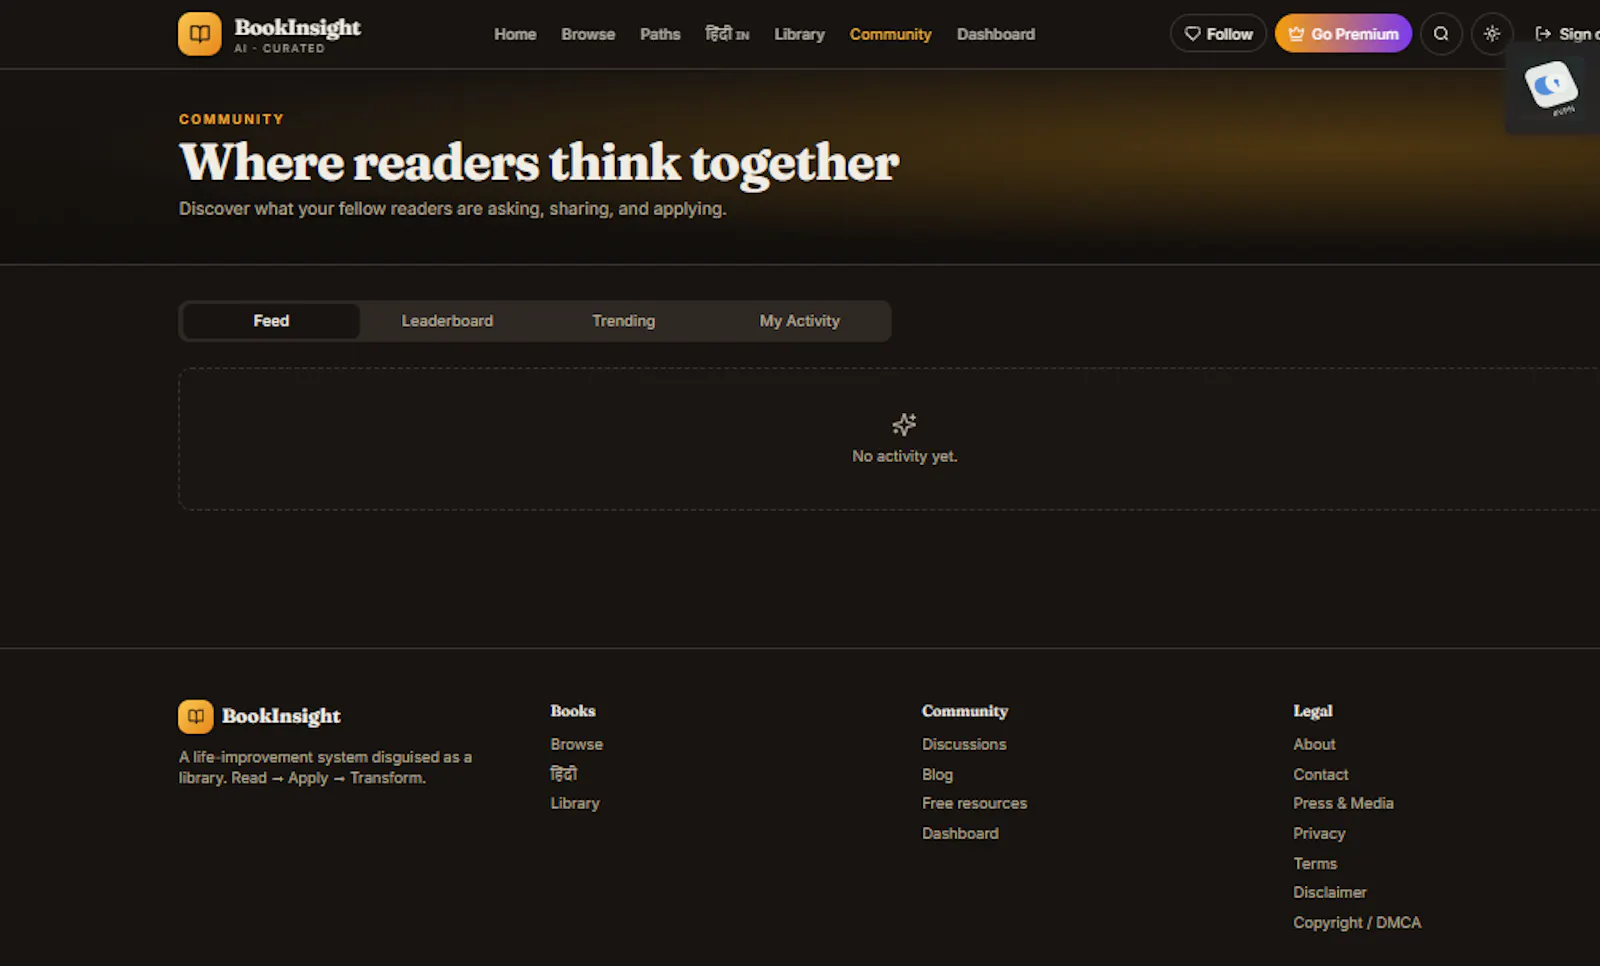Click the BookInsight wordmark in header

pos(297,28)
